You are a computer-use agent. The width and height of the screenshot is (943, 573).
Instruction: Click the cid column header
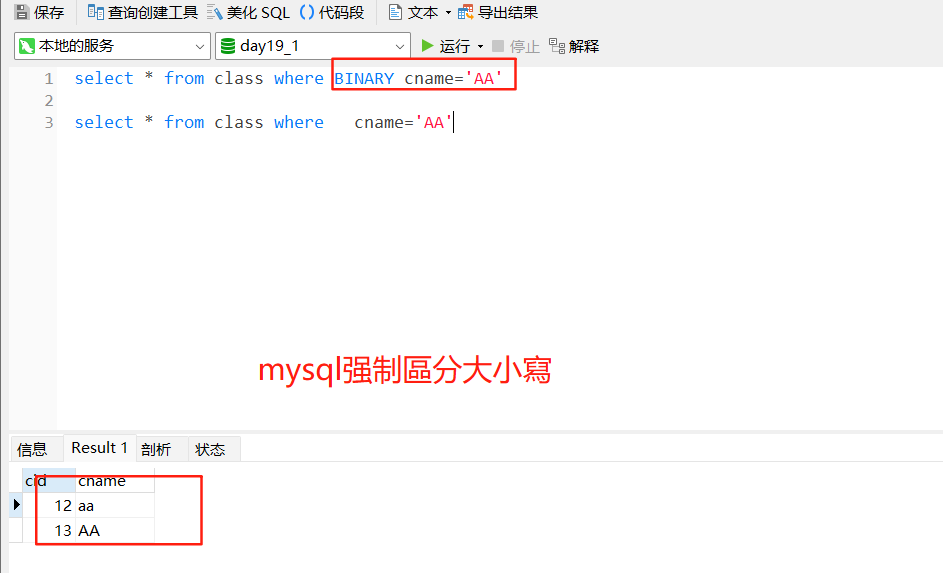tap(49, 481)
